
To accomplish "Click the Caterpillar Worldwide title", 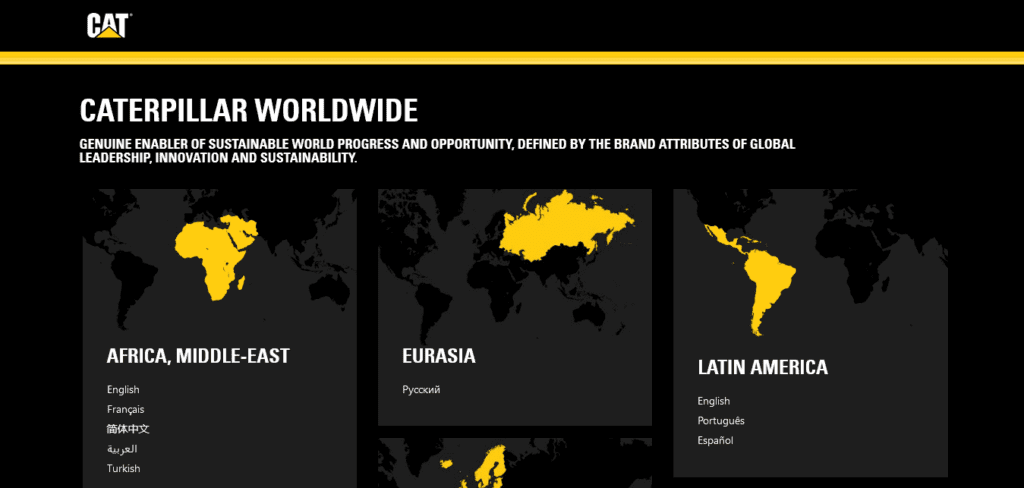I will (x=249, y=110).
